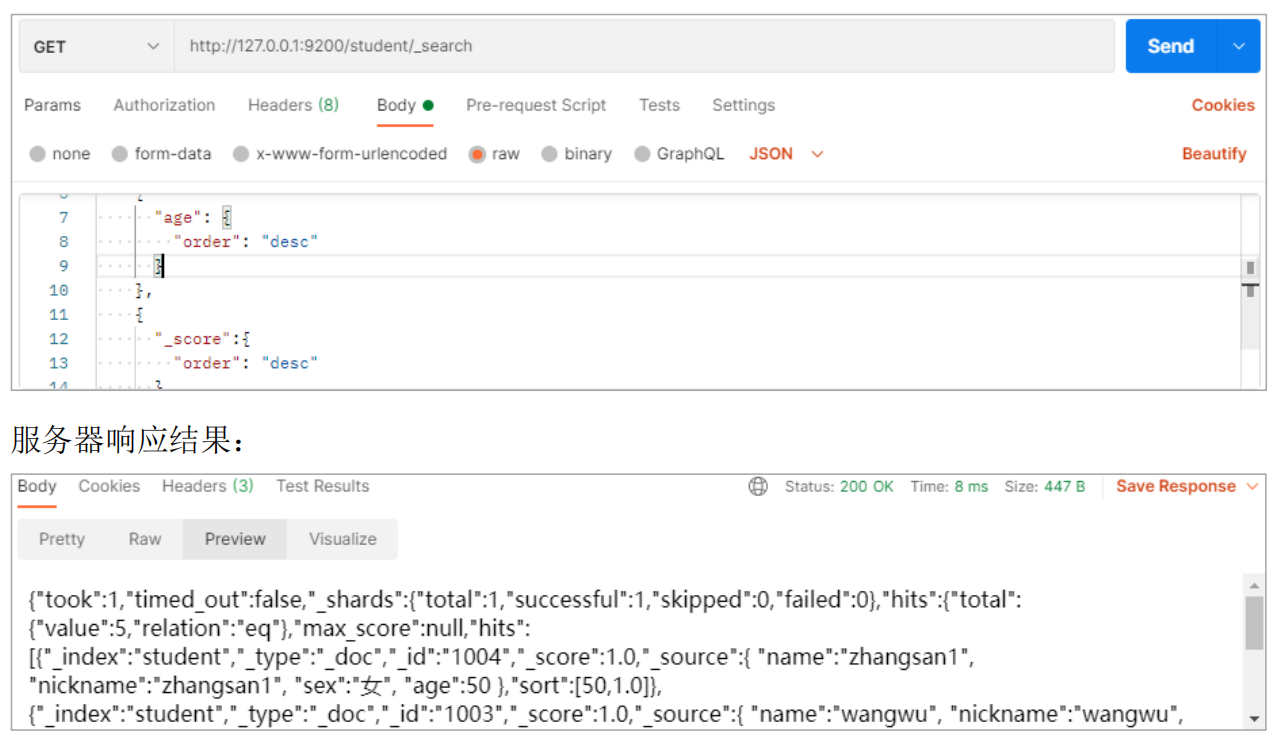This screenshot has width=1277, height=742.
Task: Open the Cookies link
Action: click(1222, 105)
